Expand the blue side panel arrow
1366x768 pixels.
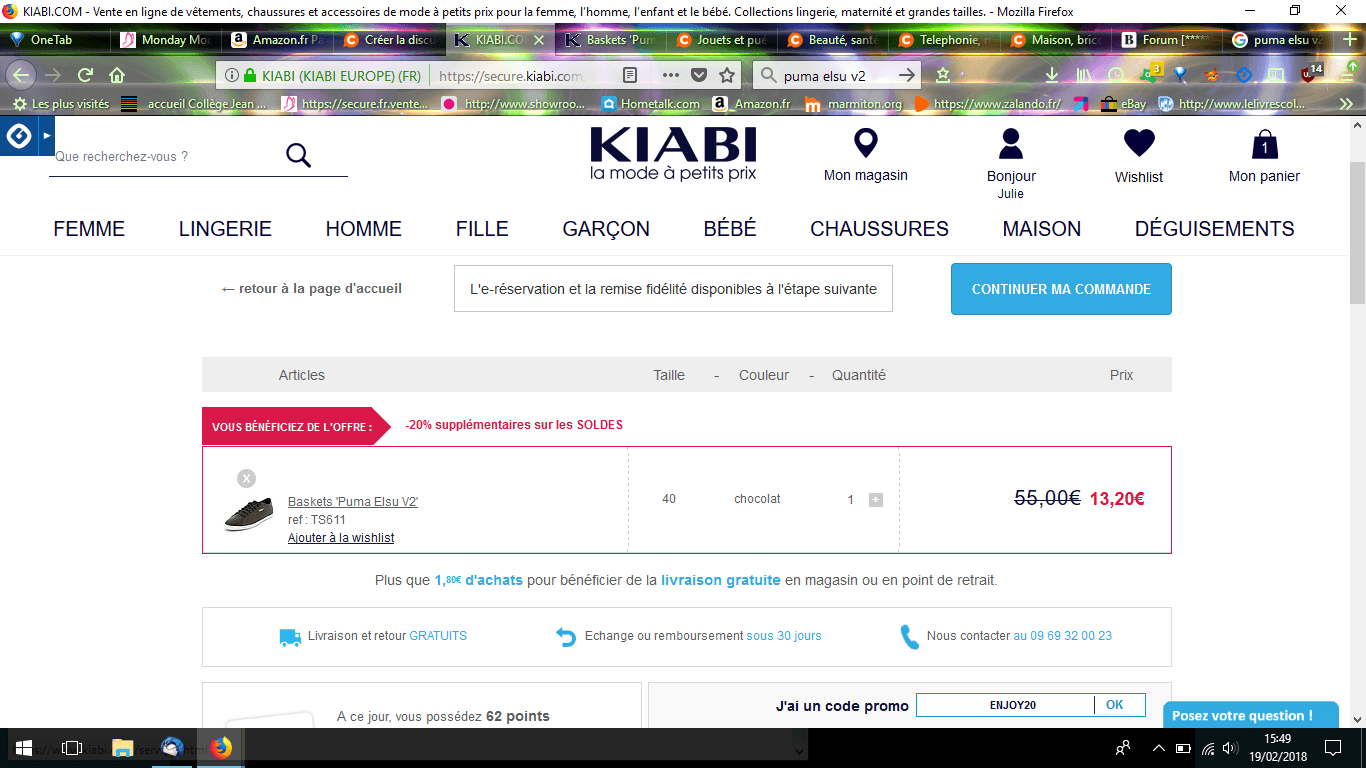click(x=46, y=136)
